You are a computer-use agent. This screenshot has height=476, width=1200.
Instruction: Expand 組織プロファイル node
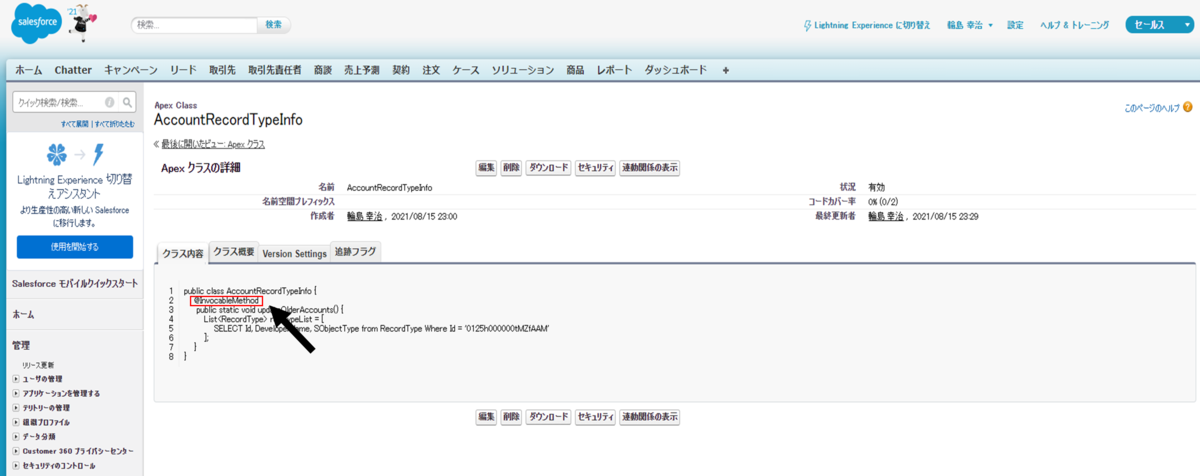[x=16, y=422]
